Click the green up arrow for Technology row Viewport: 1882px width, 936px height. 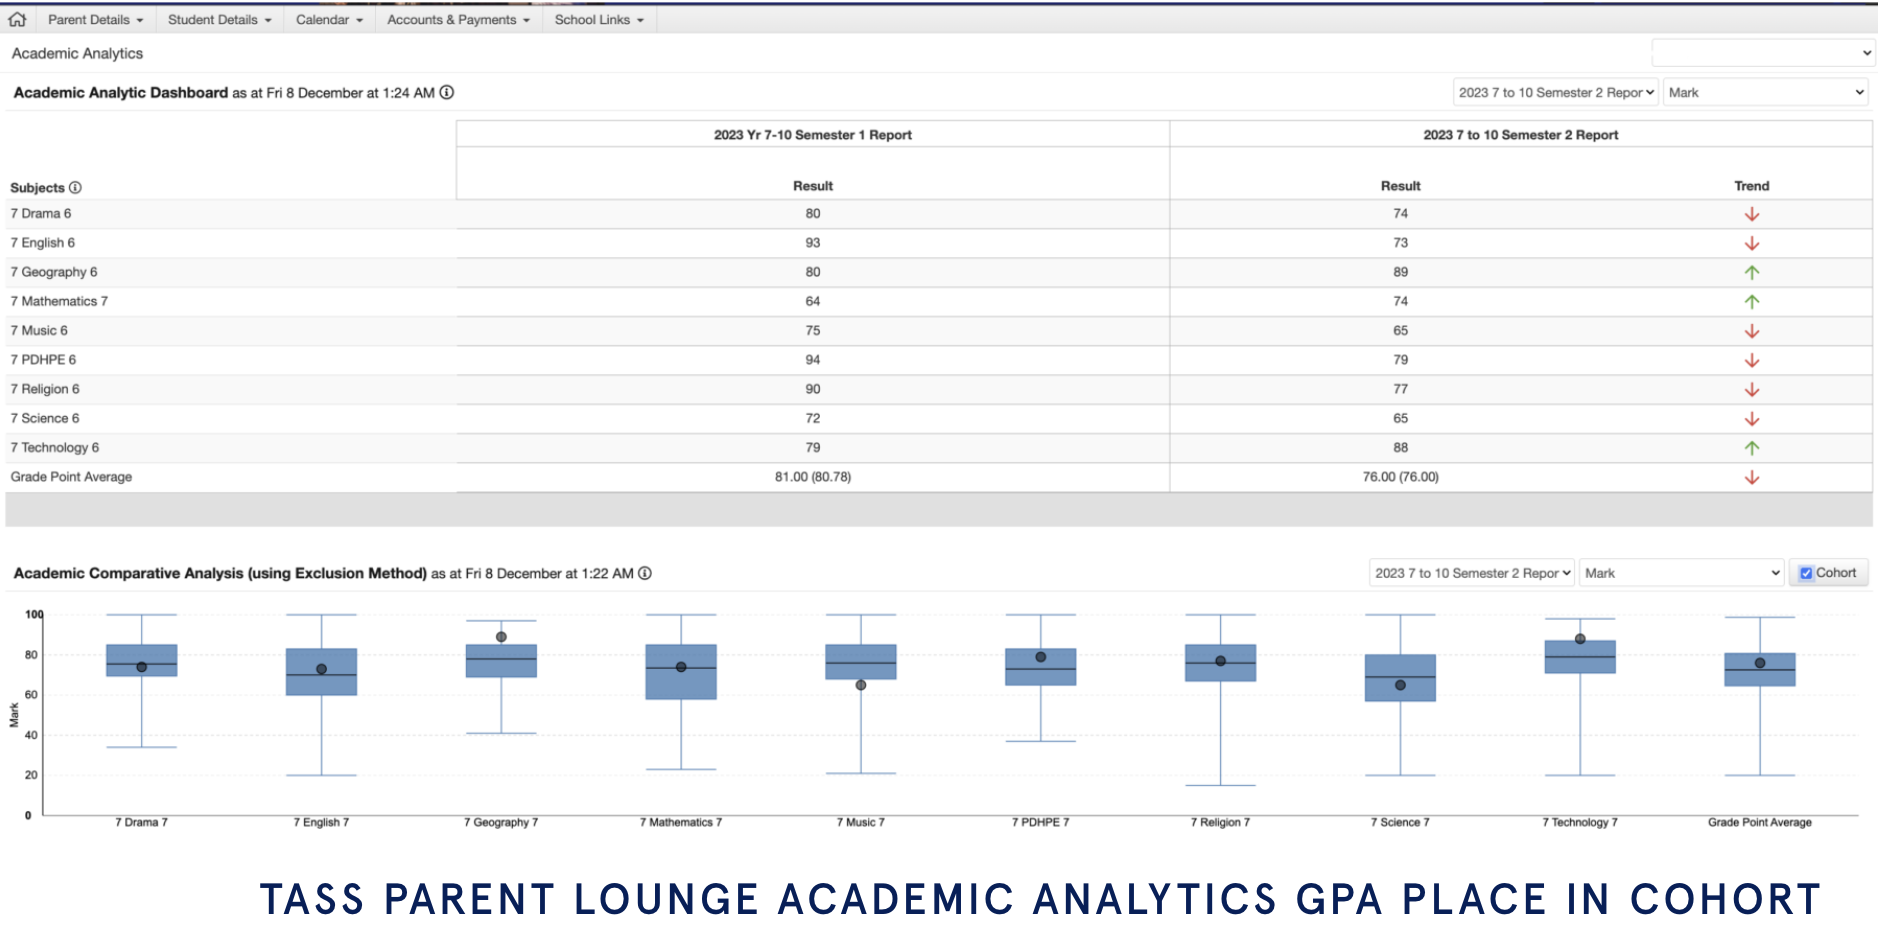coord(1751,448)
